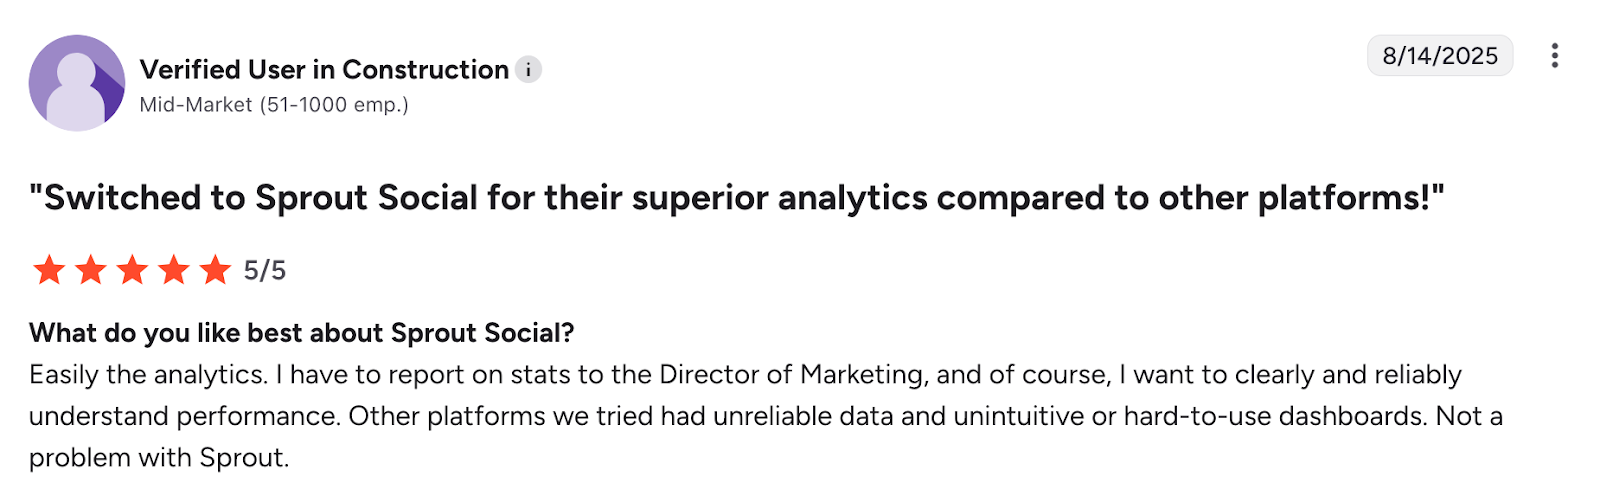Click the 5/5 rating score text

click(x=265, y=271)
